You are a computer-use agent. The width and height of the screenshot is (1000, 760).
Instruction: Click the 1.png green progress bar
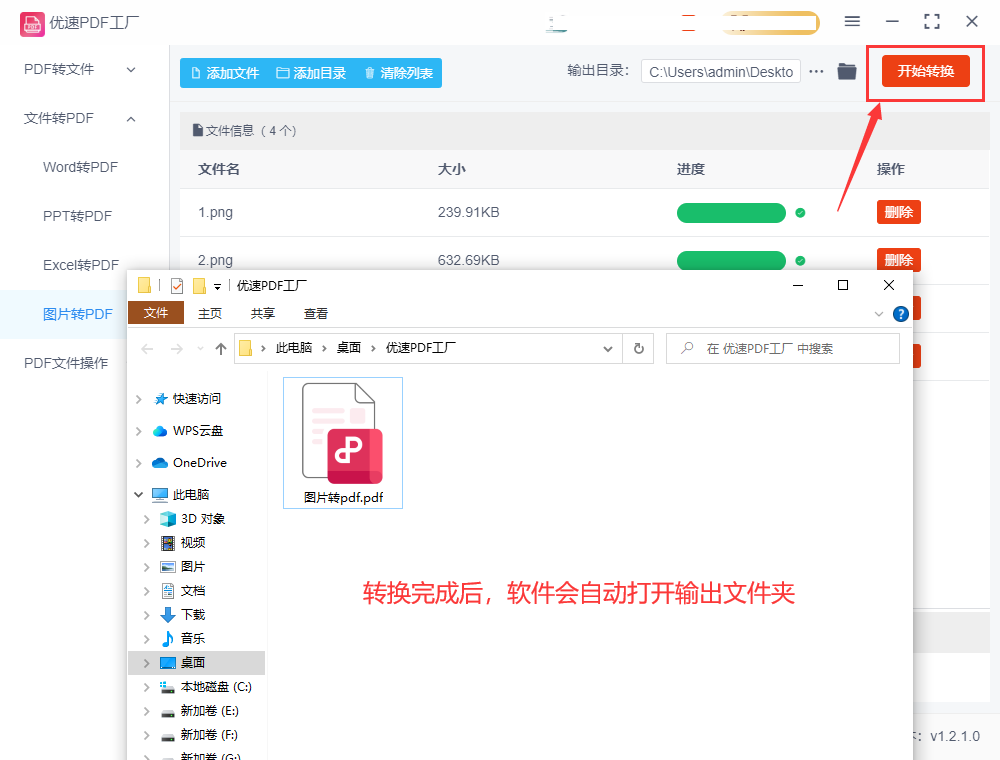pyautogui.click(x=731, y=213)
